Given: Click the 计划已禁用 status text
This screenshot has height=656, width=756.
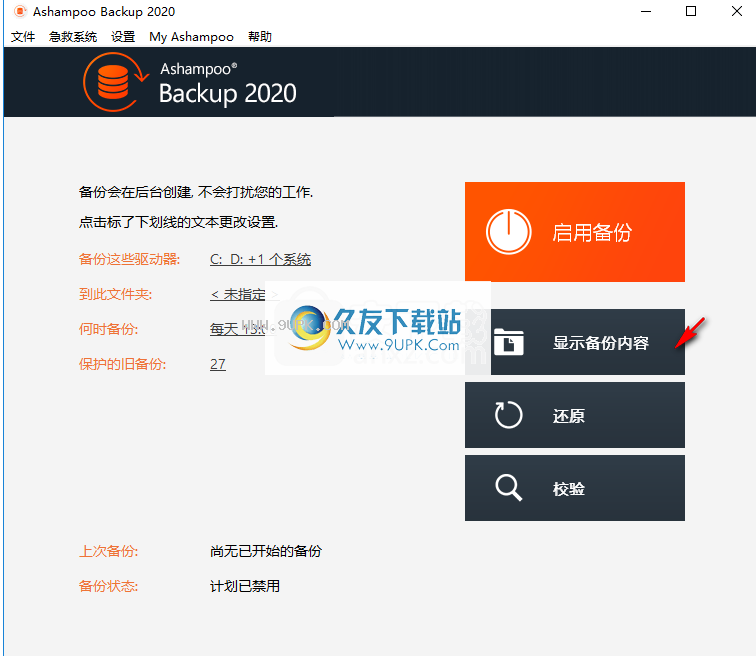Looking at the screenshot, I should [x=245, y=586].
